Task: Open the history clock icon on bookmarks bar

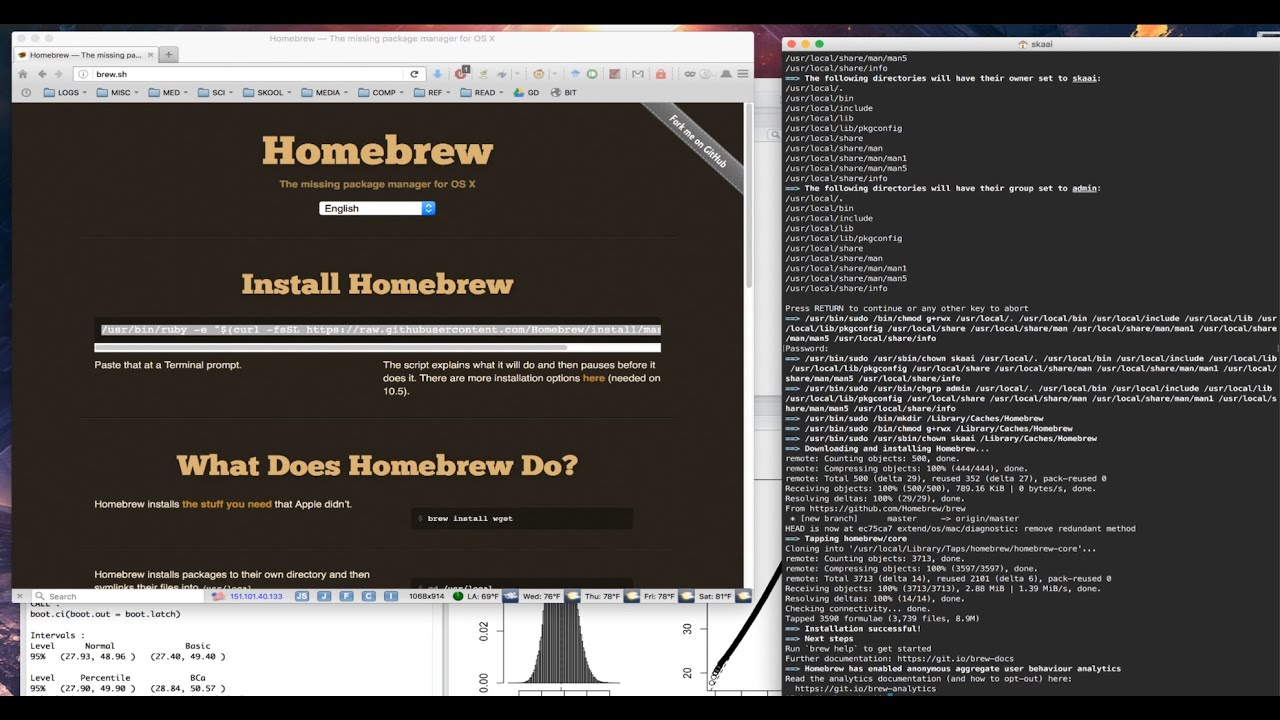Action: (26, 92)
